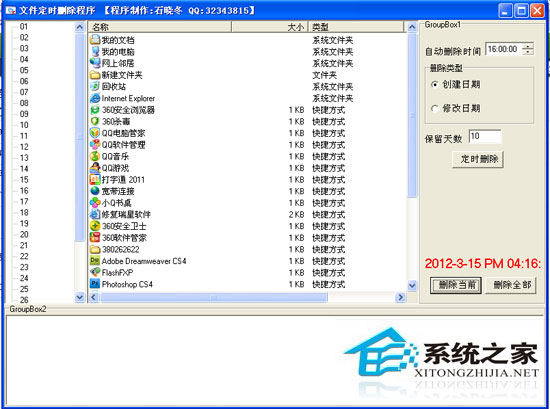
Task: Click the 修复瑞星软件 icon
Action: coord(95,214)
